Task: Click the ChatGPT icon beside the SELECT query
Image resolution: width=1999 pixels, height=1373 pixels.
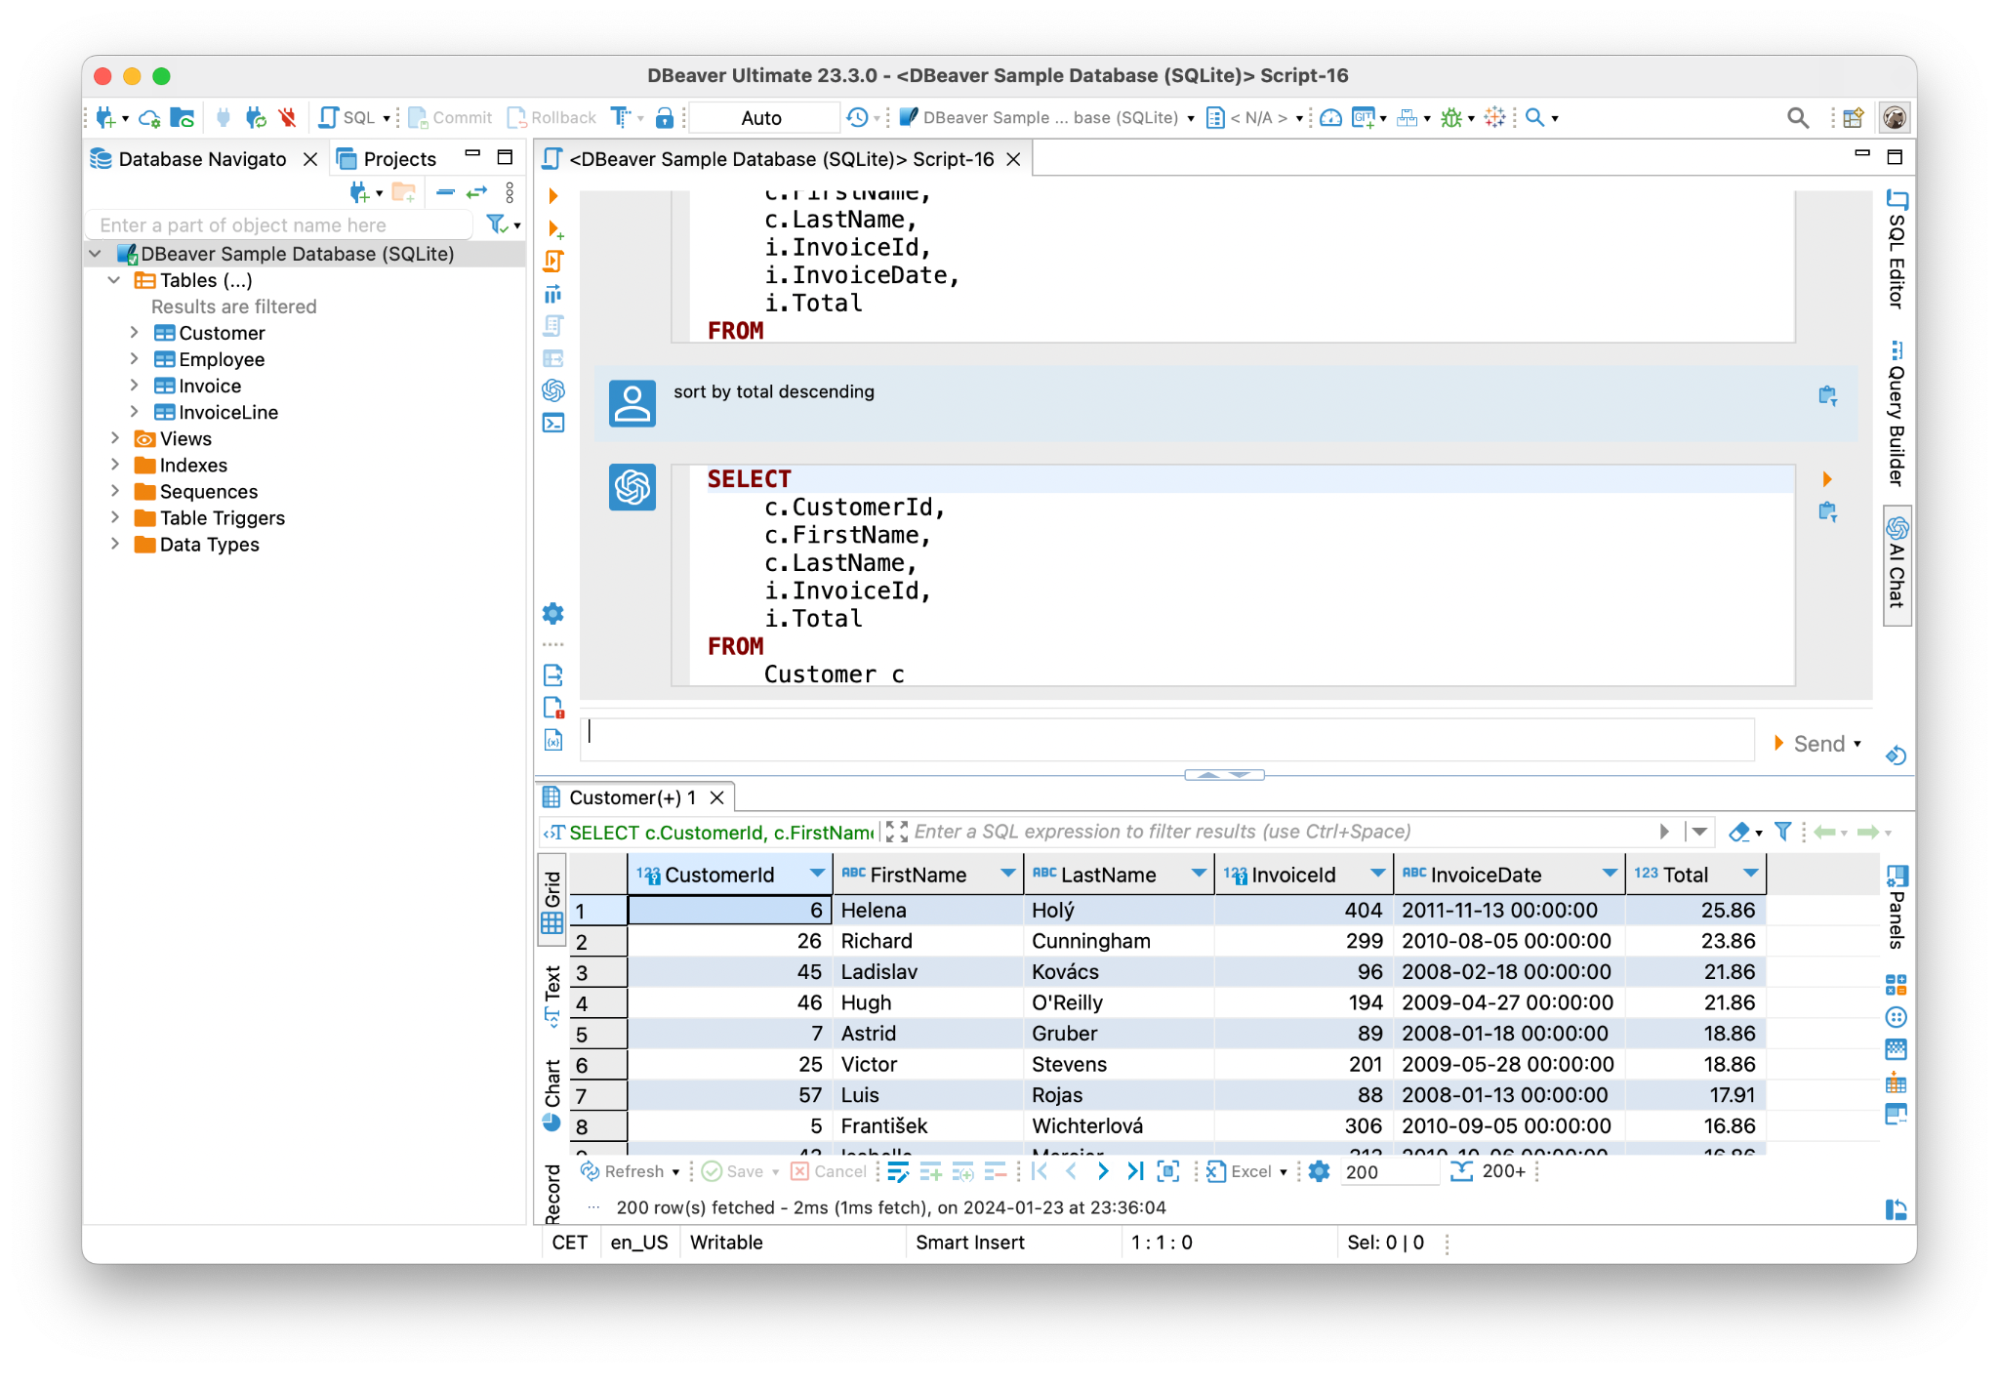Action: (x=632, y=488)
